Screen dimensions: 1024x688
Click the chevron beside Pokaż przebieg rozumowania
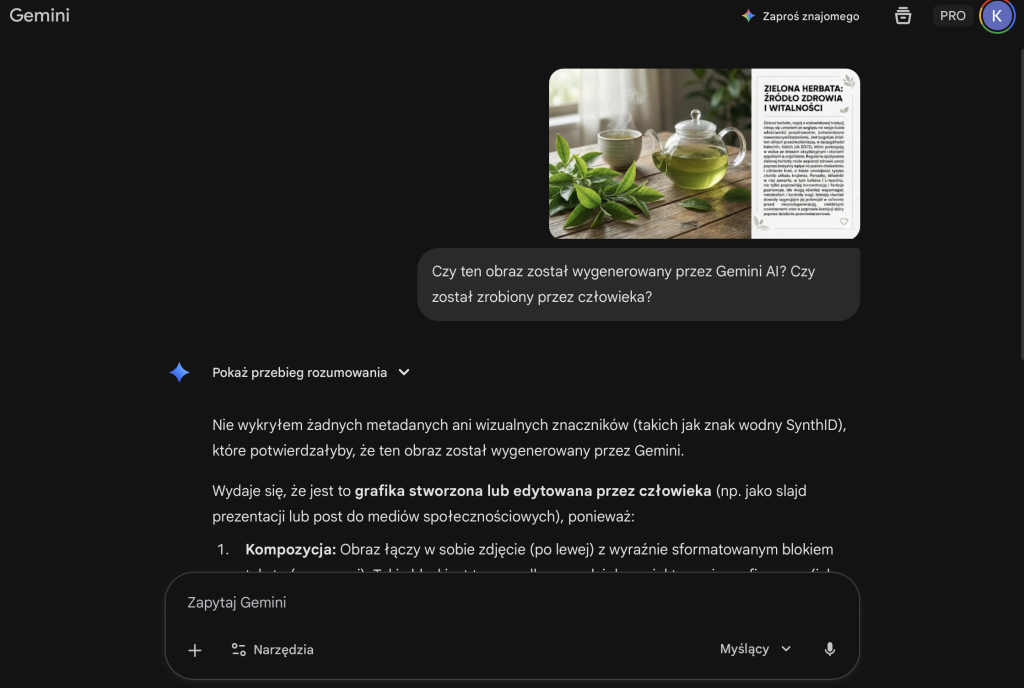pyautogui.click(x=404, y=372)
